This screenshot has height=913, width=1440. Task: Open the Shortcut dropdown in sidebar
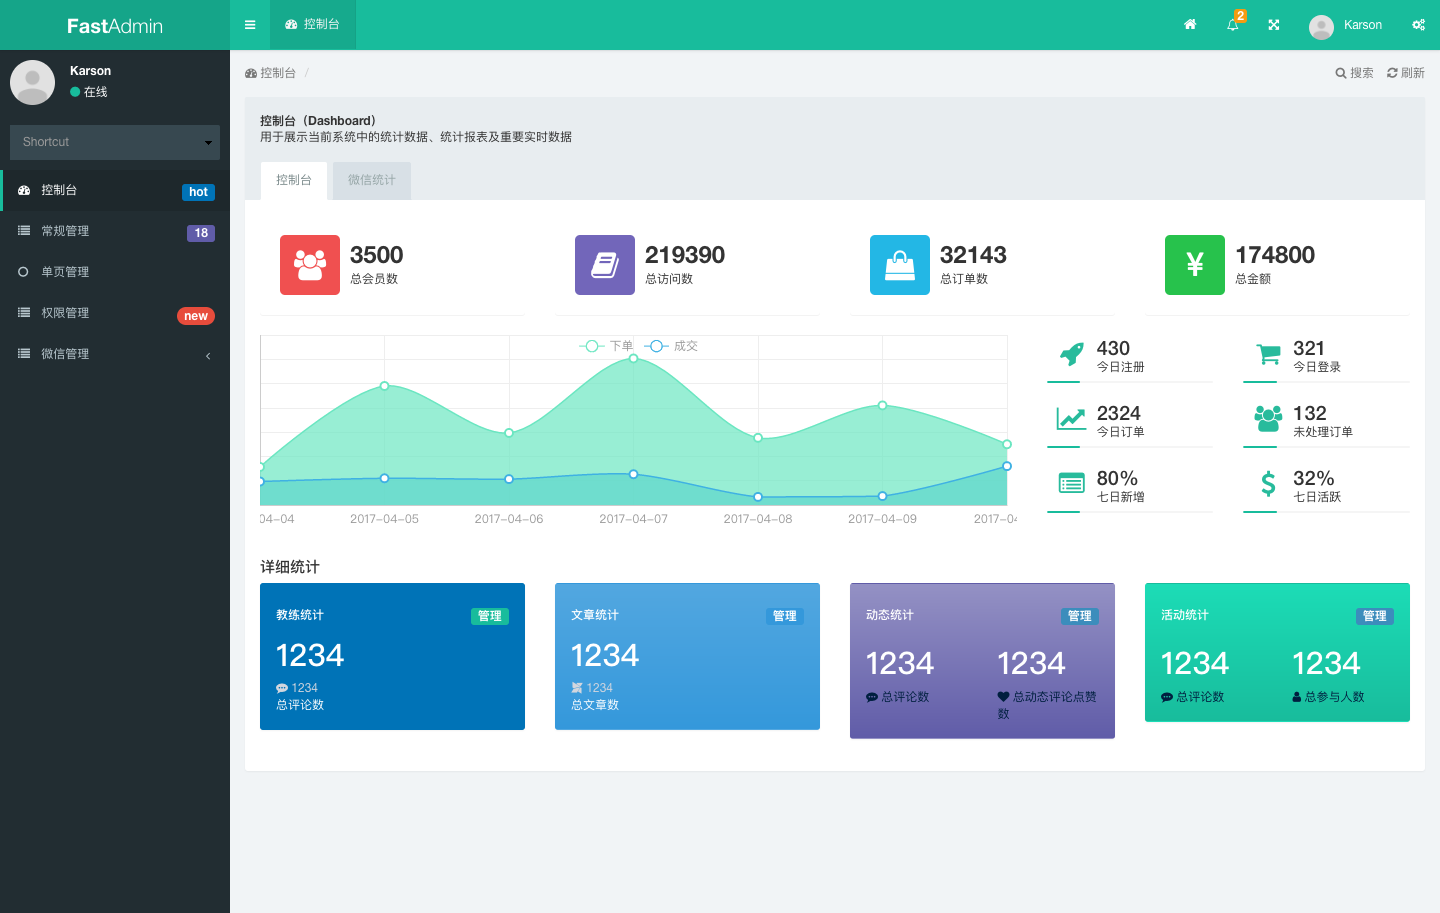114,142
